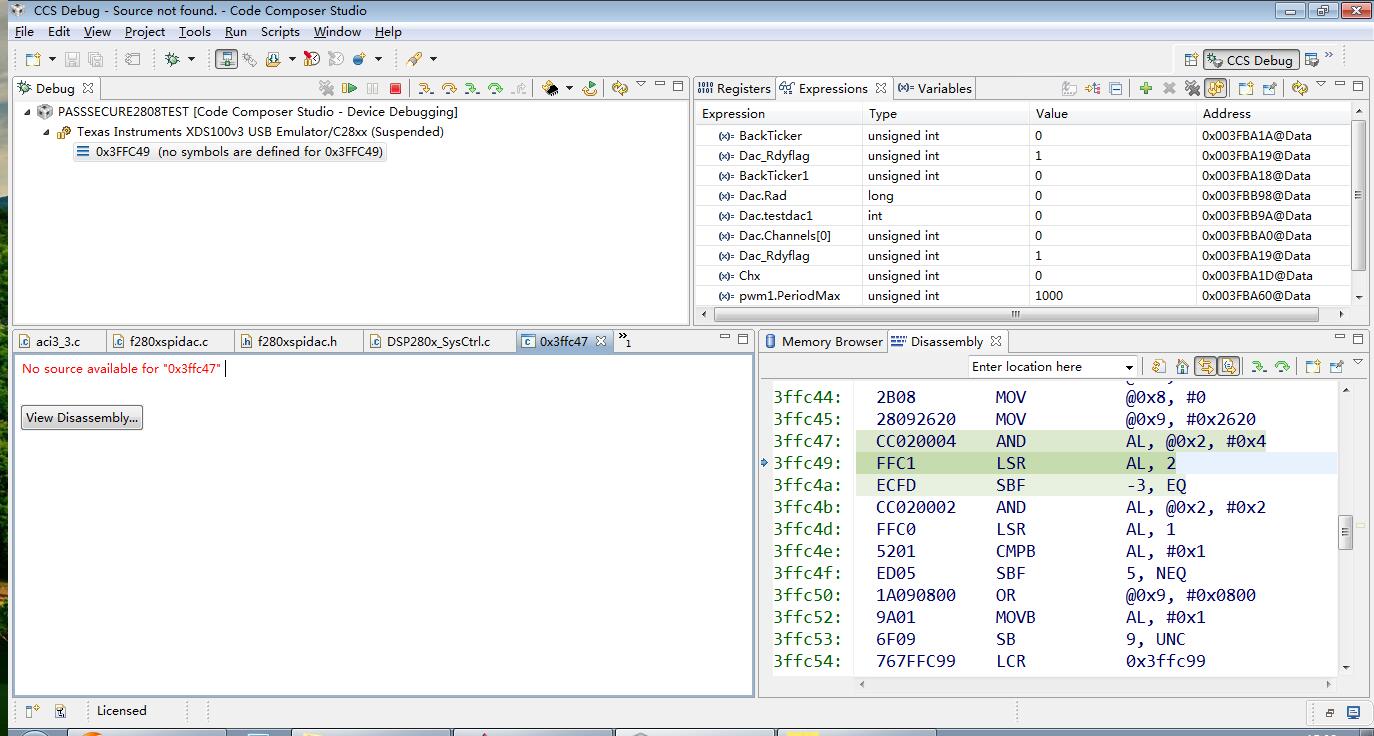The width and height of the screenshot is (1374, 736).
Task: Open the CCS Debug perspective button
Action: pyautogui.click(x=1250, y=60)
